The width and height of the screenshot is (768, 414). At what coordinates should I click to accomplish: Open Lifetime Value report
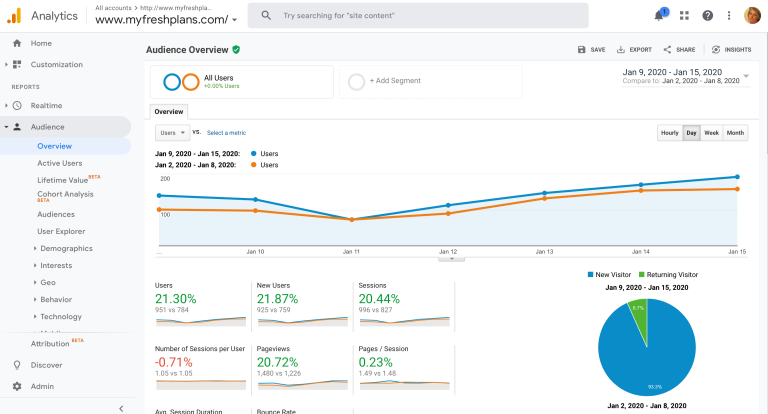click(x=63, y=180)
